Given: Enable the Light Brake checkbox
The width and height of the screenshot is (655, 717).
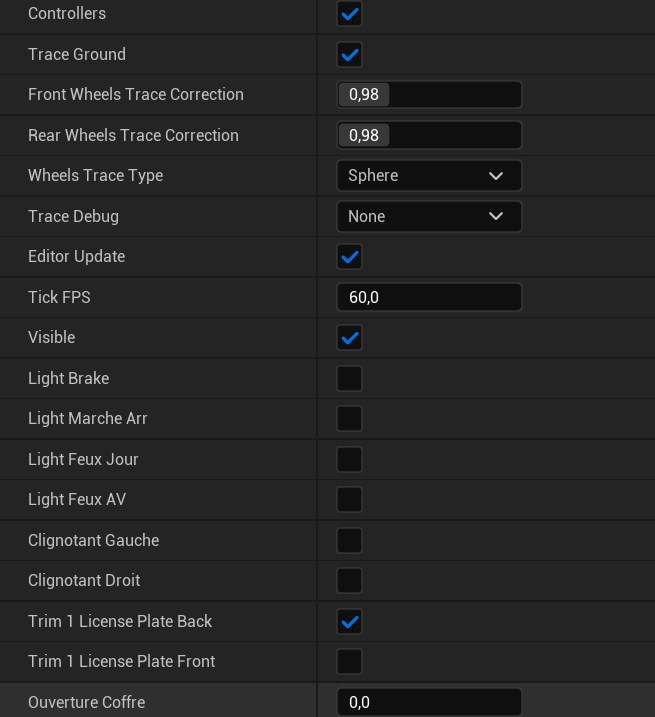Looking at the screenshot, I should (349, 379).
